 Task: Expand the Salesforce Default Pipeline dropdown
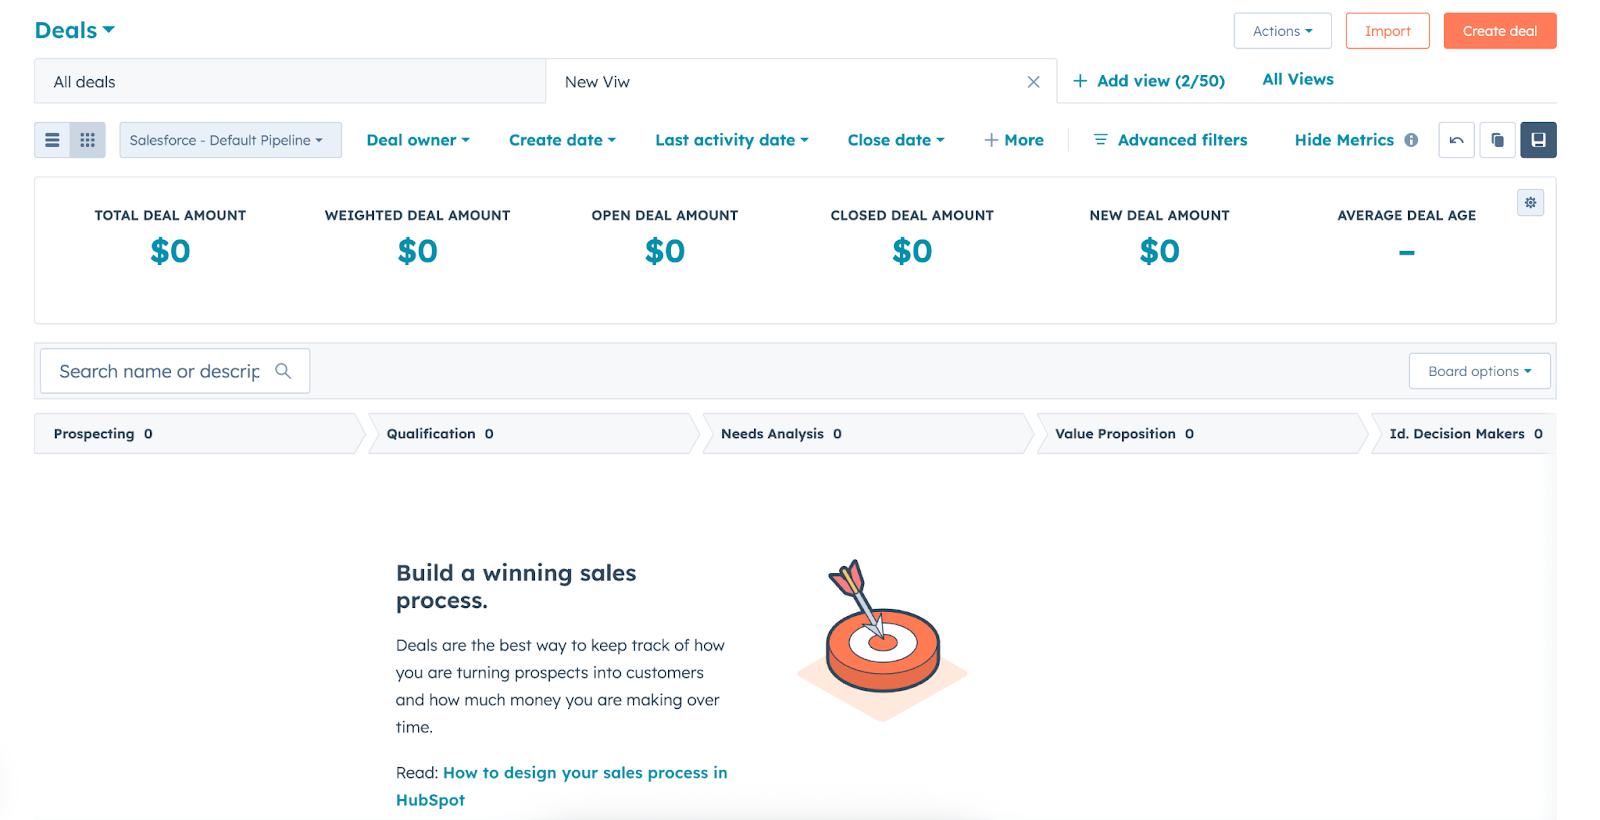[x=230, y=140]
